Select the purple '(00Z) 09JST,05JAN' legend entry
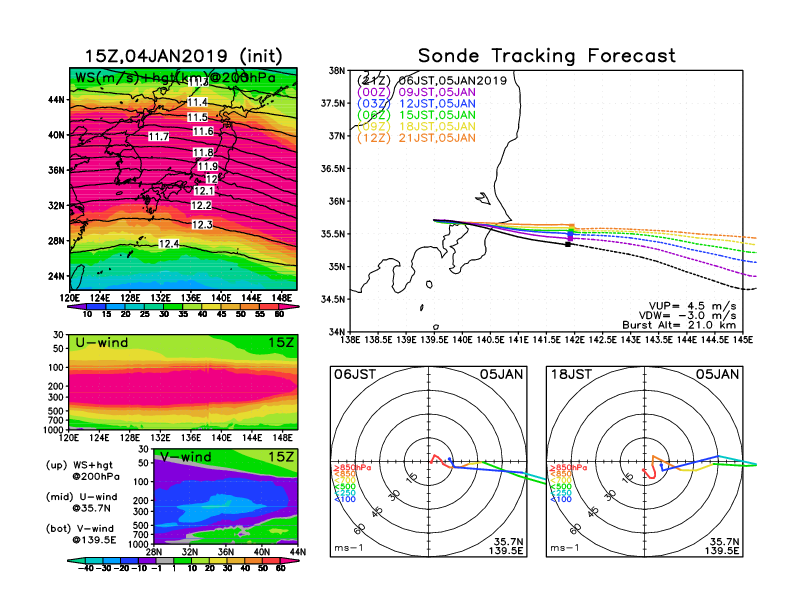 point(416,92)
